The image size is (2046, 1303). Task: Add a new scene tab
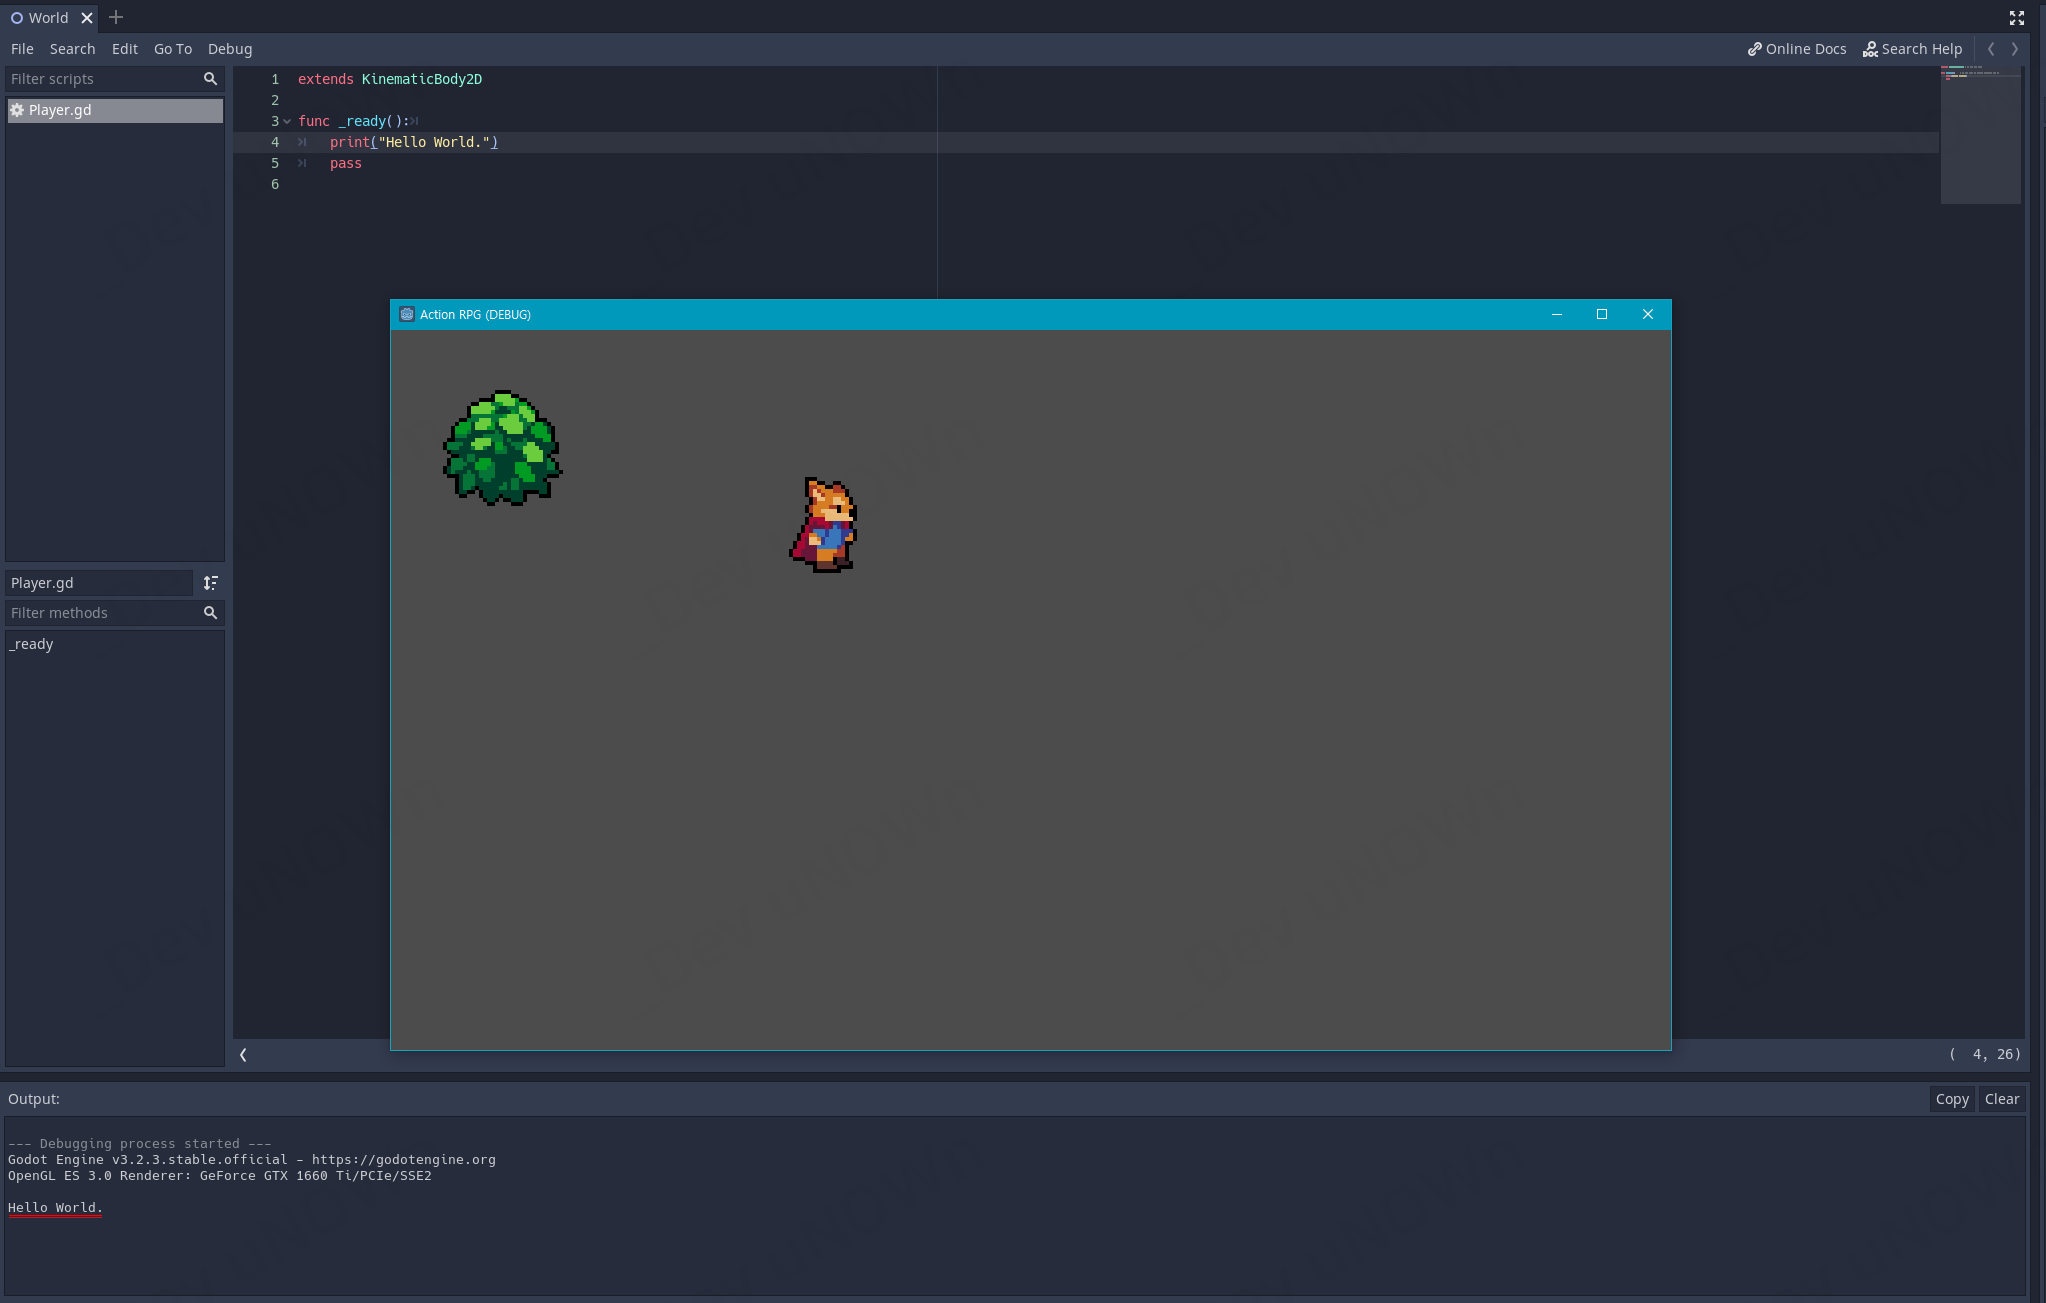click(116, 17)
